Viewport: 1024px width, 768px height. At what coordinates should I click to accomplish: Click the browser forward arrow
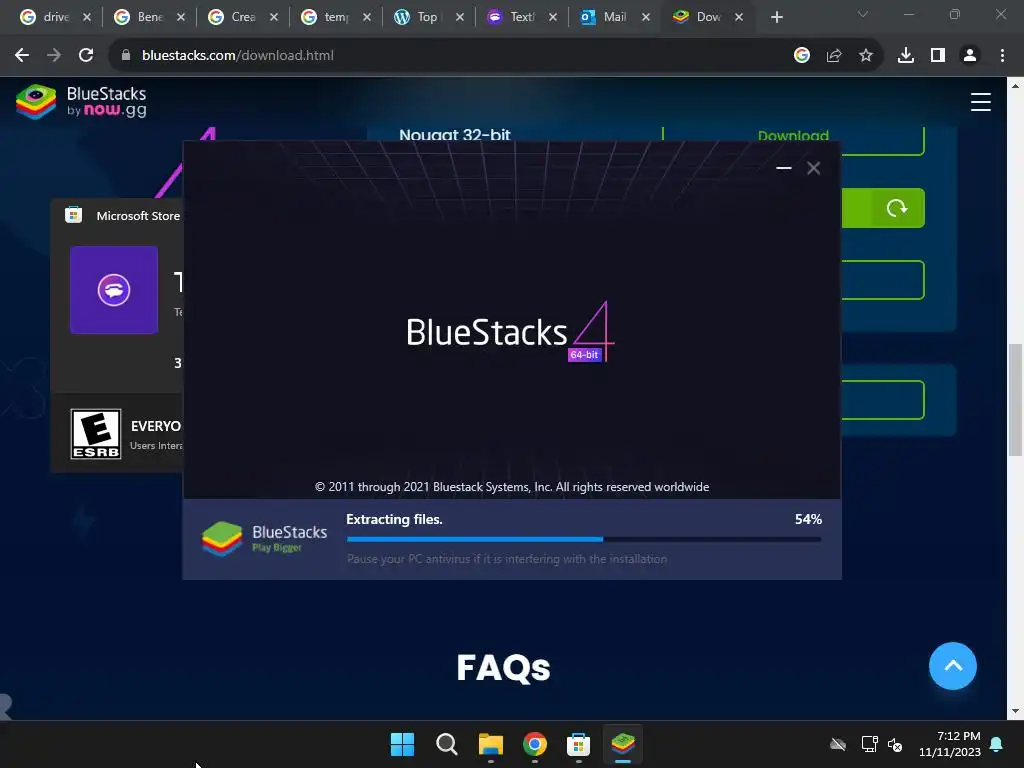point(54,56)
